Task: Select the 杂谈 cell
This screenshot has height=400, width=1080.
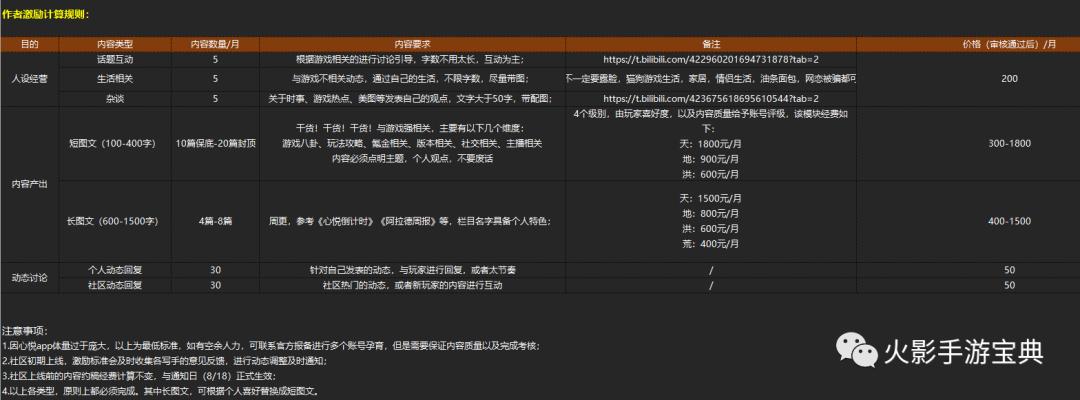Action: pos(115,98)
